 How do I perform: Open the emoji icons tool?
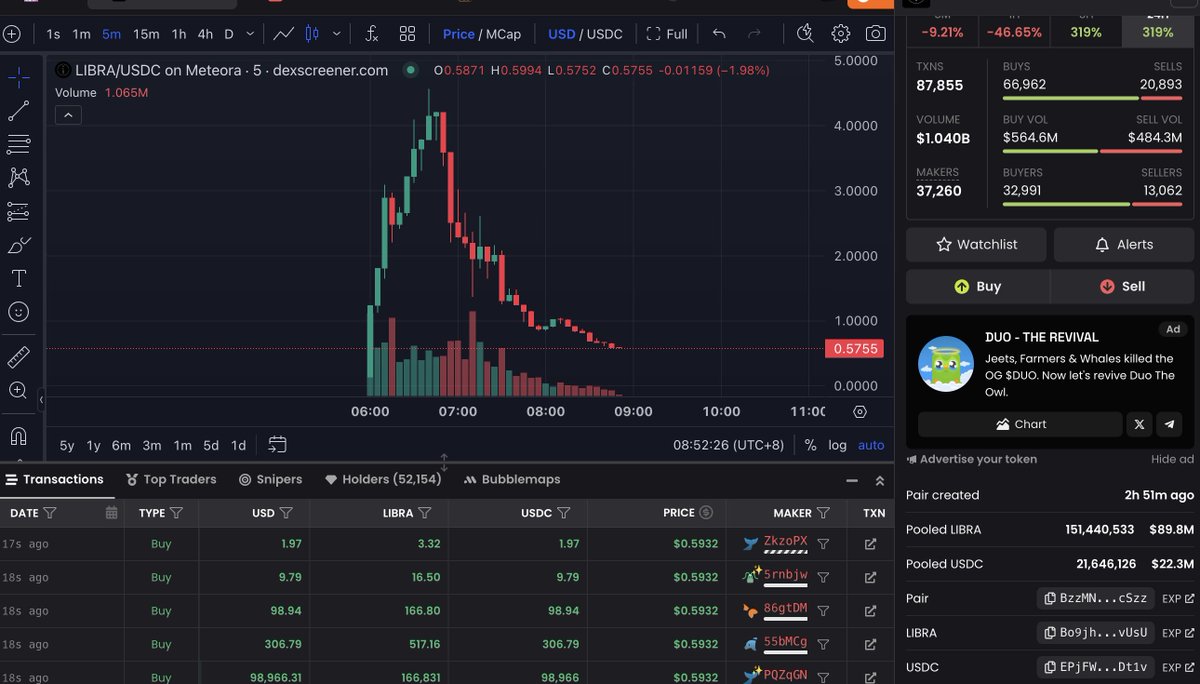tap(18, 312)
